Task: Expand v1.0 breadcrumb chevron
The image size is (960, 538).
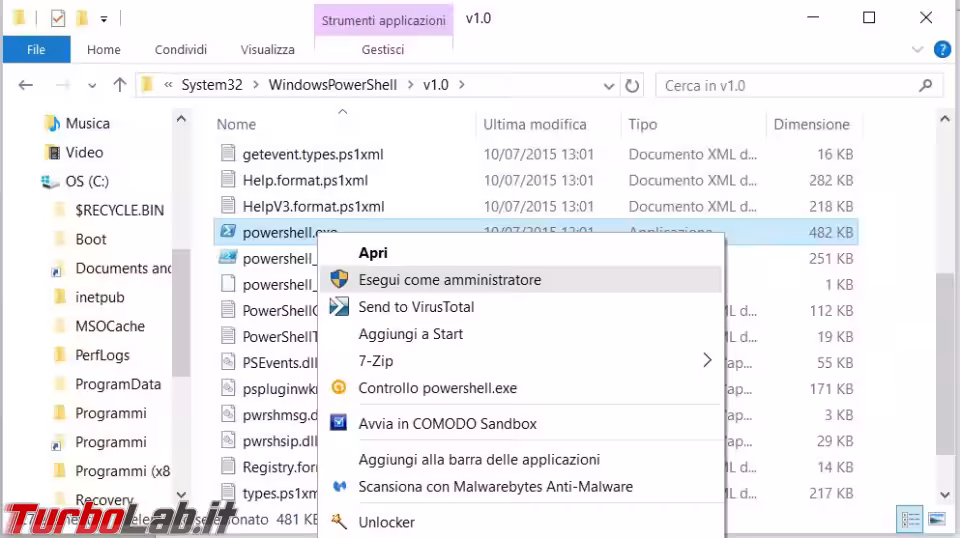Action: [x=462, y=85]
